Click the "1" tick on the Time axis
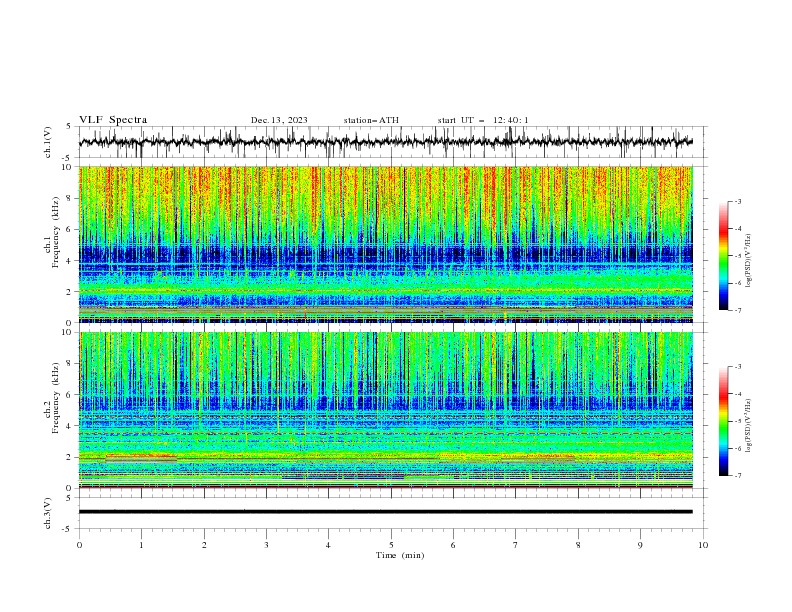The height and width of the screenshot is (612, 792). [141, 545]
